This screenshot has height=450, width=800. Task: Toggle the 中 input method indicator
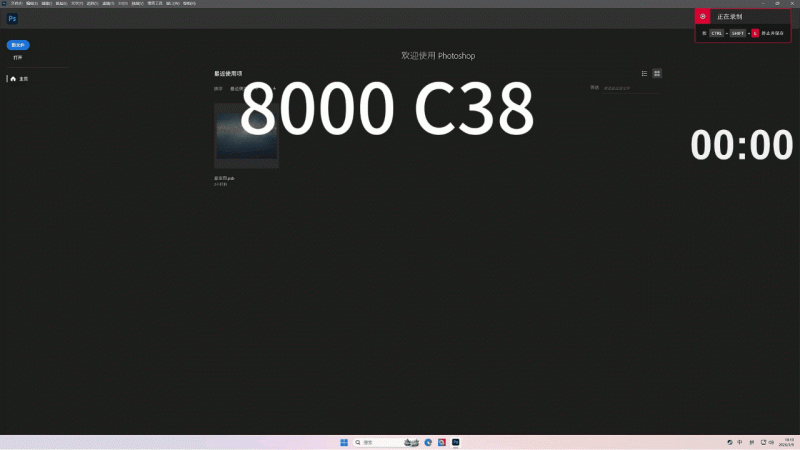coord(740,442)
